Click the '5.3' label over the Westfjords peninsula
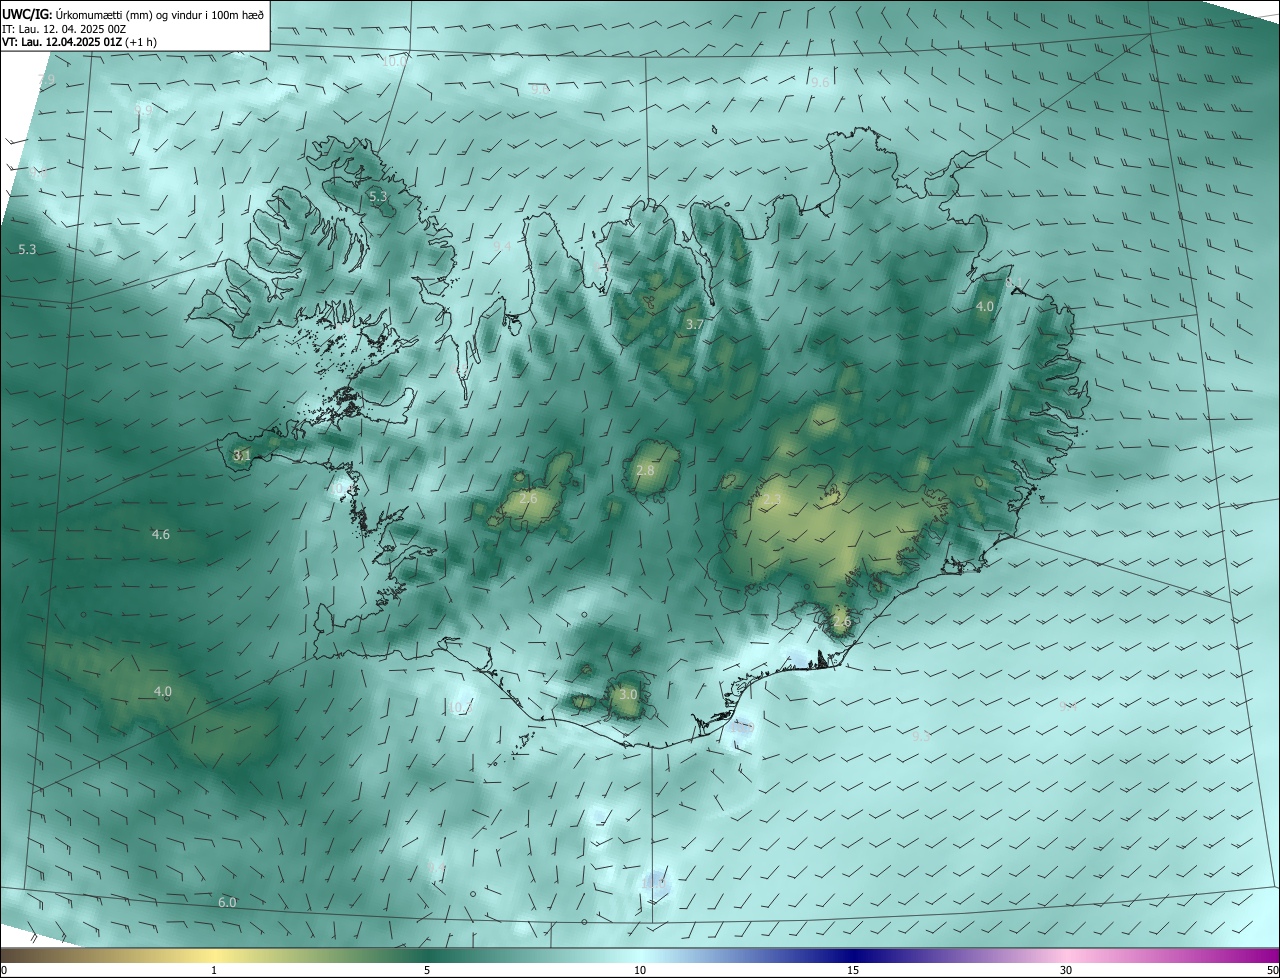The width and height of the screenshot is (1280, 978). tap(377, 197)
